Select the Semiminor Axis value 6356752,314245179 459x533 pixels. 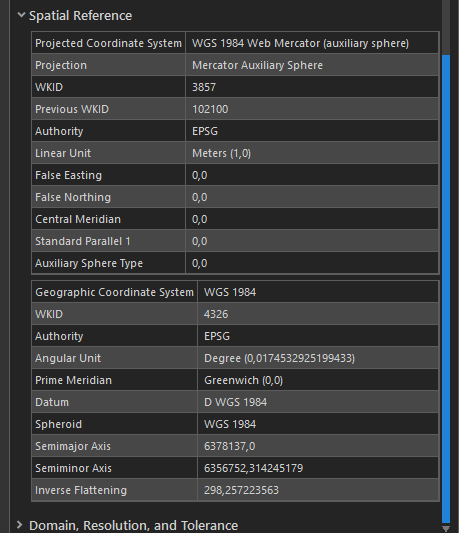point(253,468)
